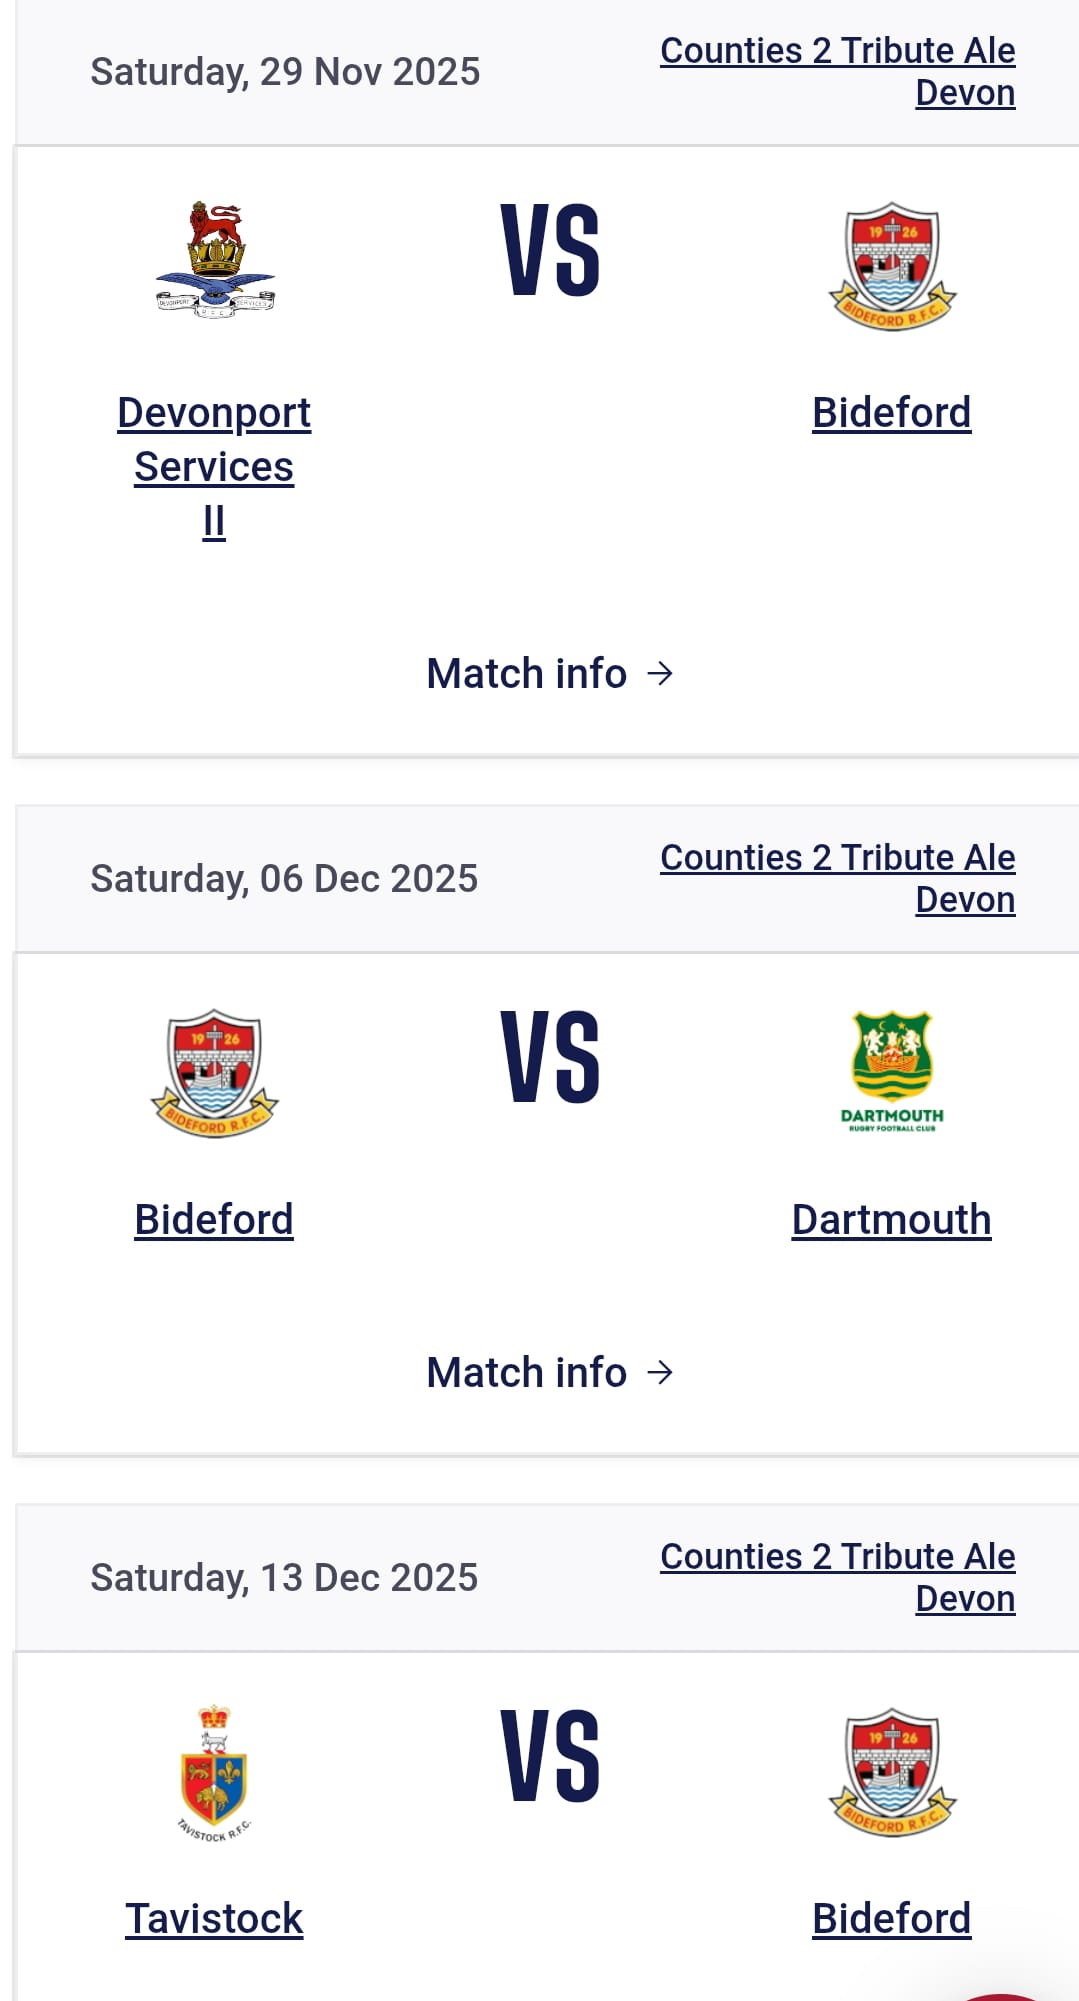
Task: Open Bideford link in 06 Dec fixture
Action: tap(214, 1220)
